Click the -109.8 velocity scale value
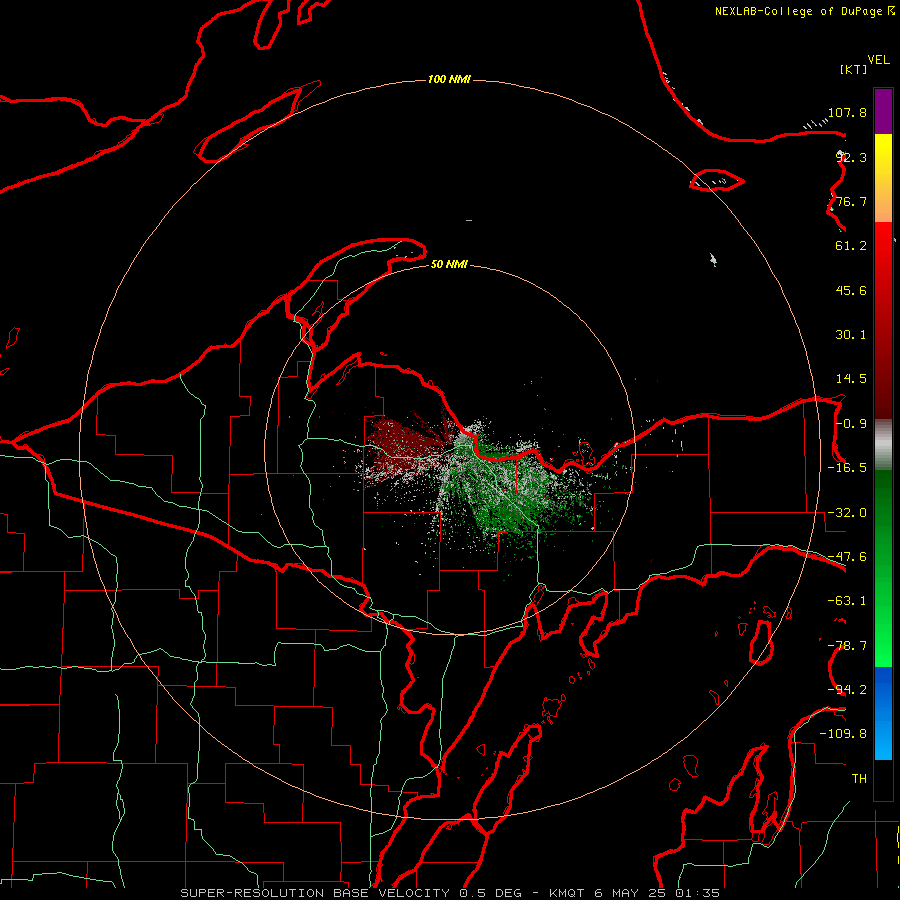Screen dimensions: 900x900 click(x=843, y=734)
